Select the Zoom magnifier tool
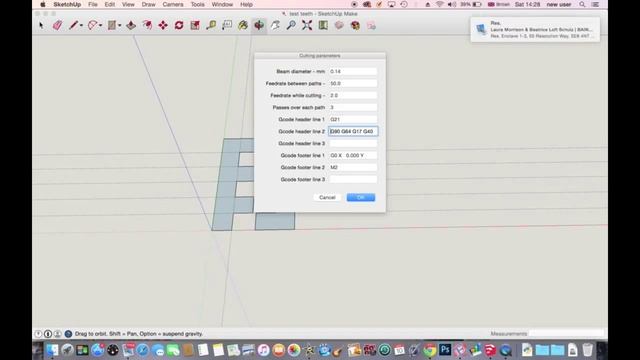 pyautogui.click(x=291, y=25)
